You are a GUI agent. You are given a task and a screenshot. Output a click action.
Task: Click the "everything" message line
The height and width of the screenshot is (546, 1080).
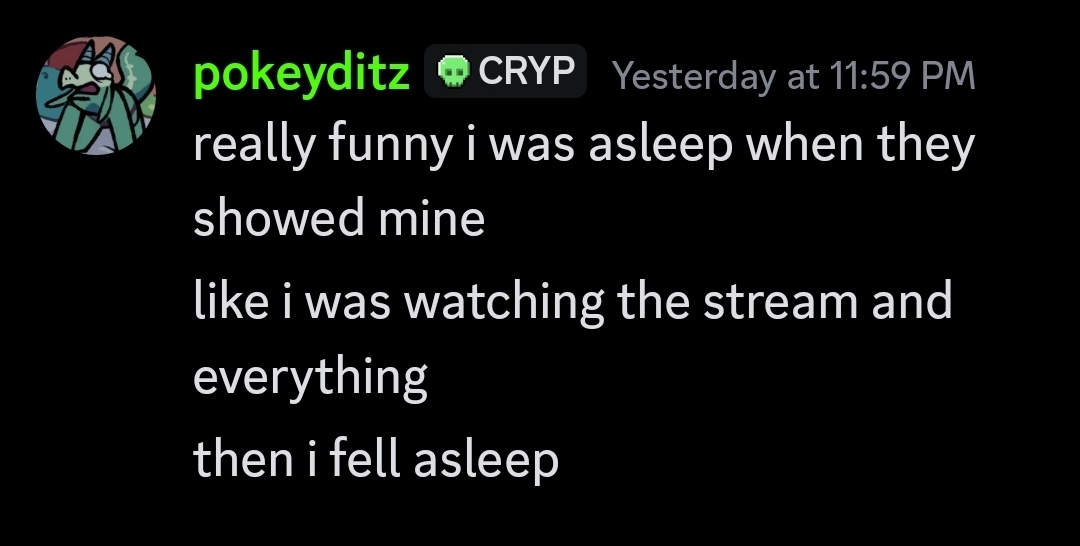310,377
